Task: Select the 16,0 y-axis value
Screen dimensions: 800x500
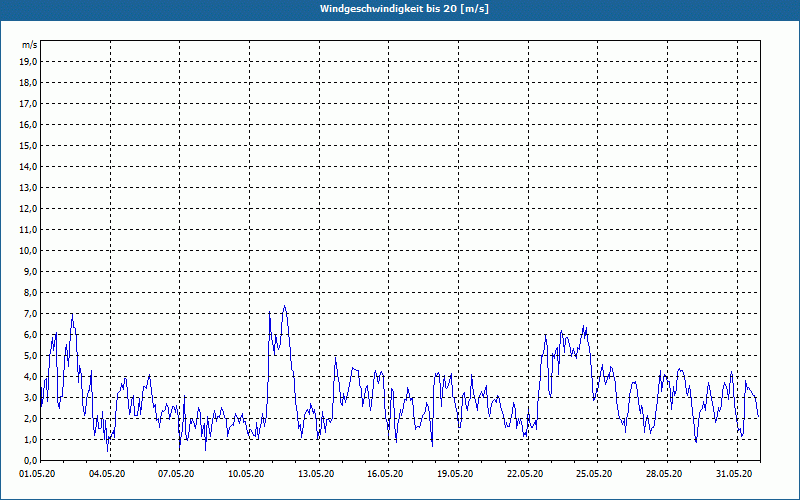Action: click(28, 124)
